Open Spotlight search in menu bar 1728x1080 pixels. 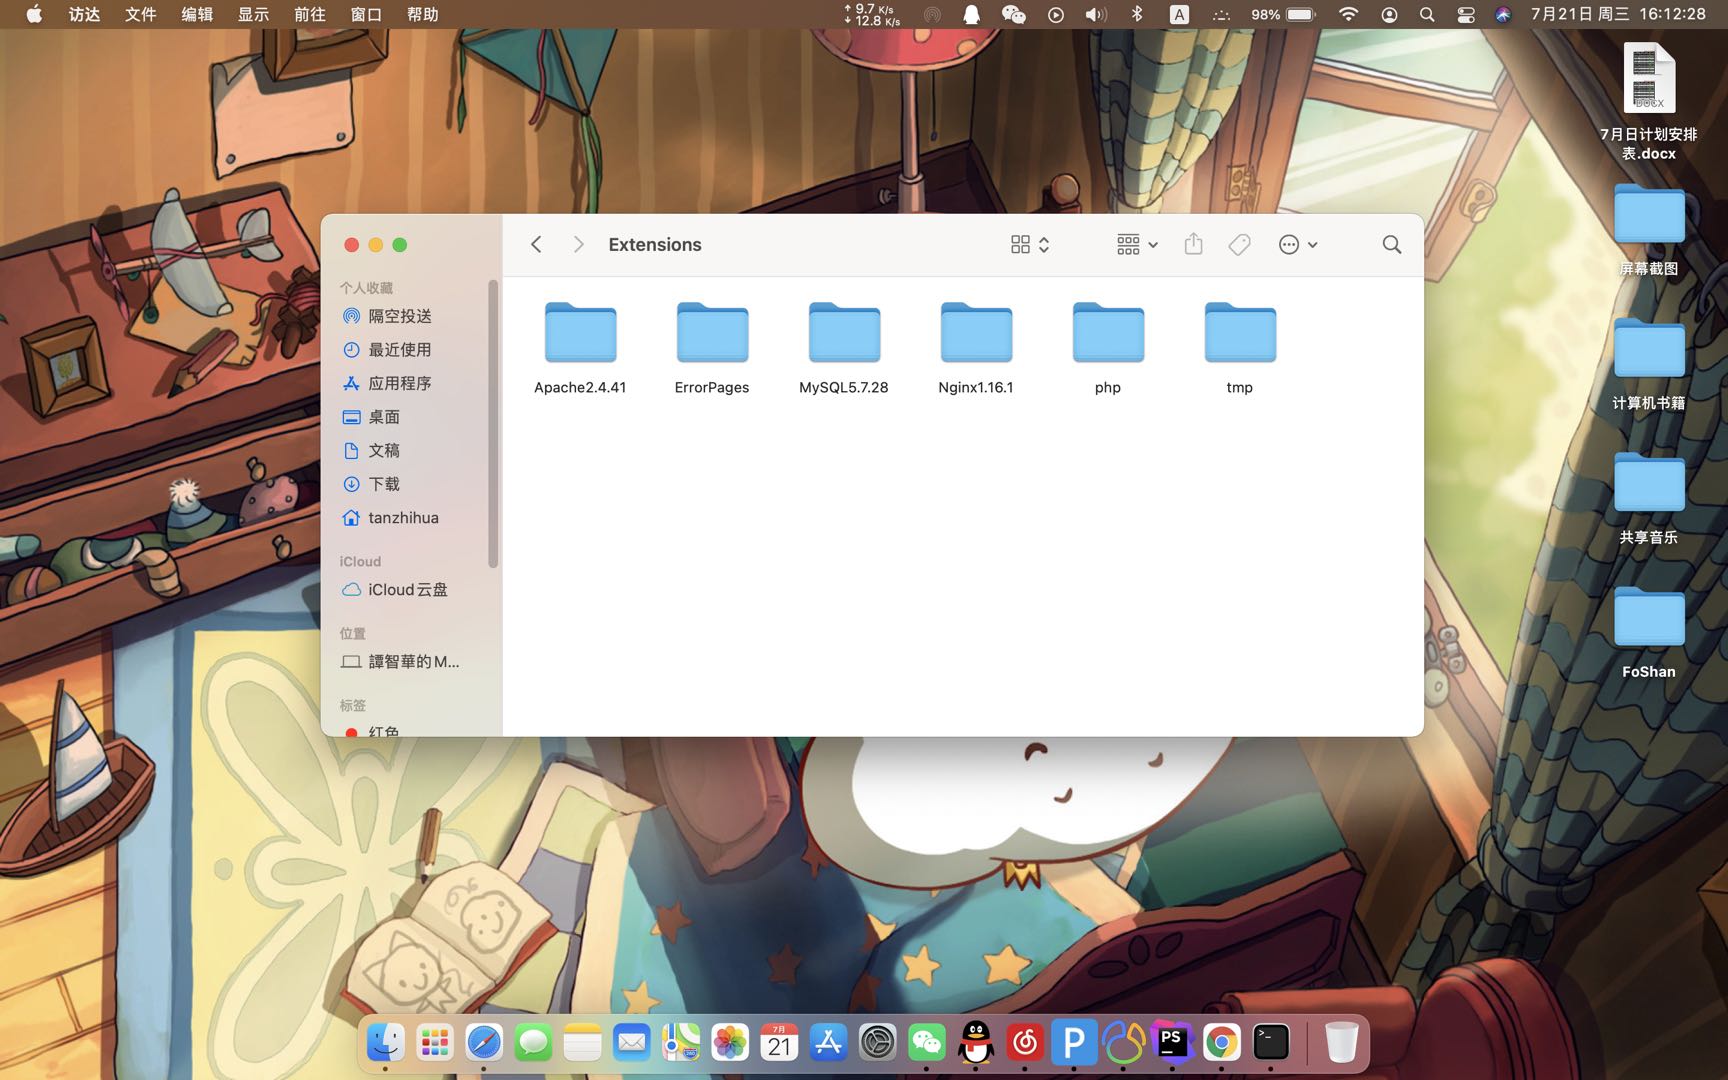point(1427,14)
